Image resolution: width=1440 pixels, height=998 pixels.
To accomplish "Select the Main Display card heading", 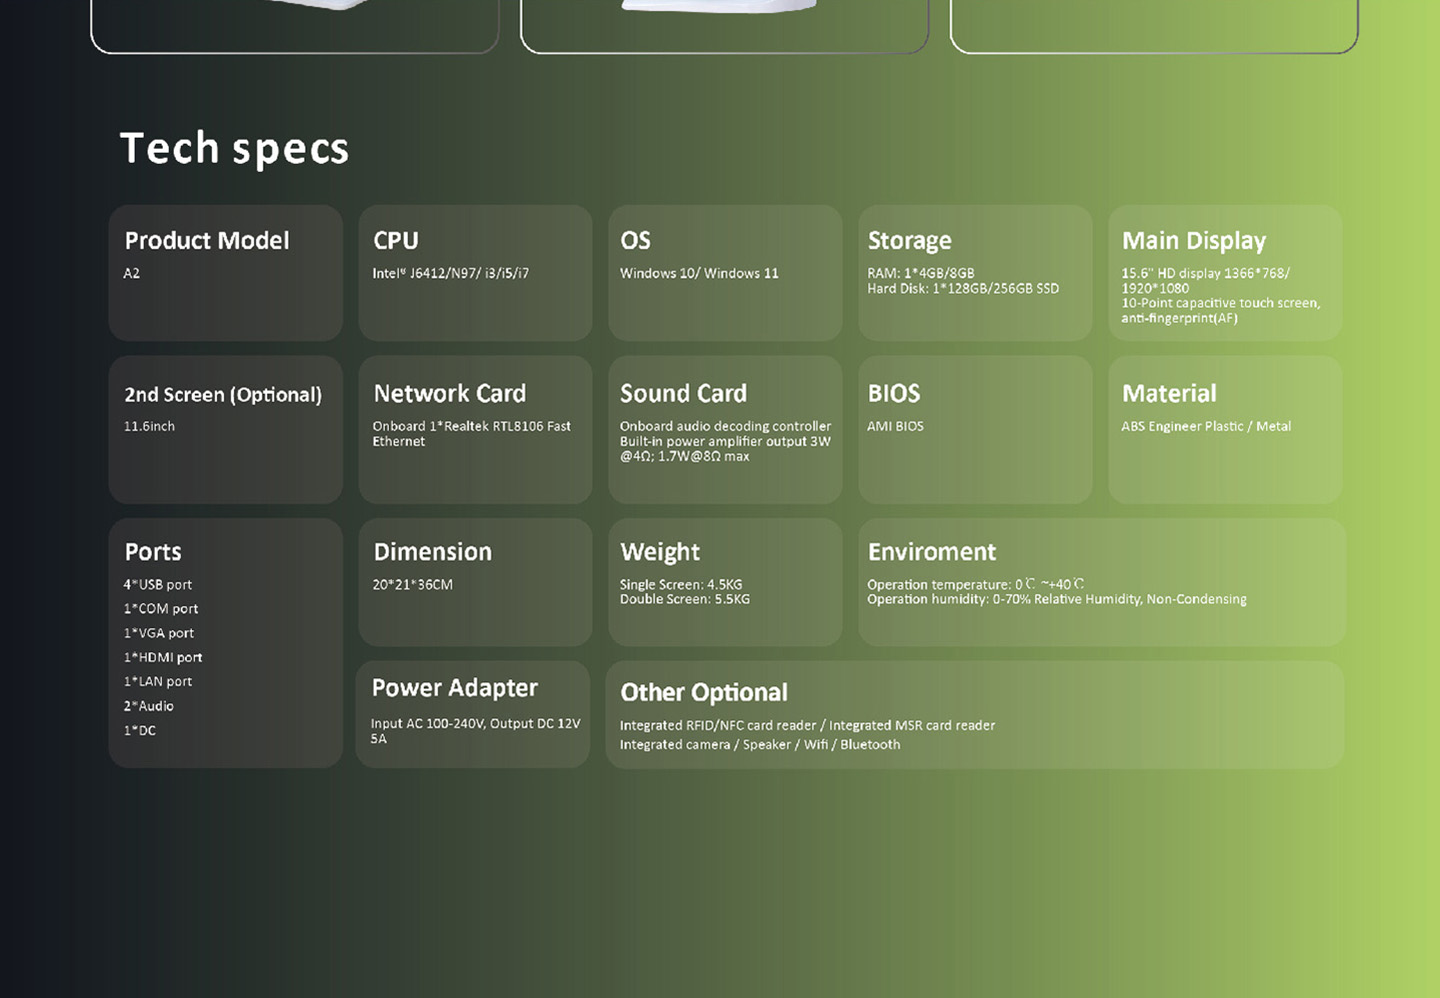I will 1193,241.
